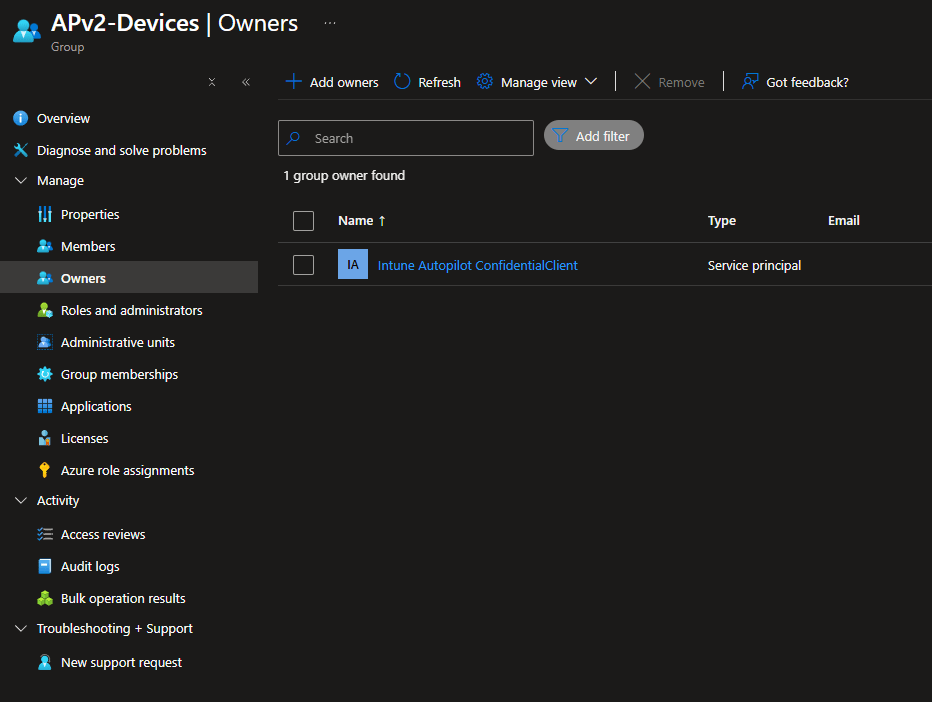Open Azure role assignments
The height and width of the screenshot is (702, 932).
pos(127,470)
